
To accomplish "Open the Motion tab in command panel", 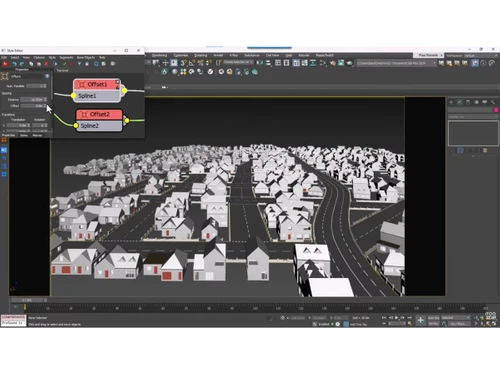I will click(x=476, y=102).
